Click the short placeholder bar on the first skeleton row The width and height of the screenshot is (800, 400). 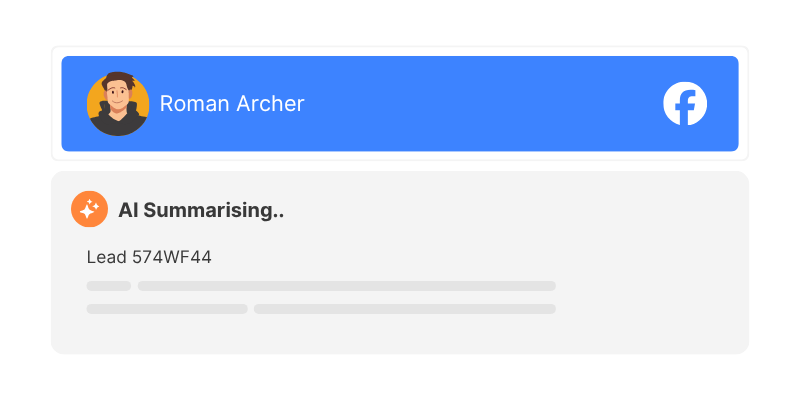click(x=109, y=286)
